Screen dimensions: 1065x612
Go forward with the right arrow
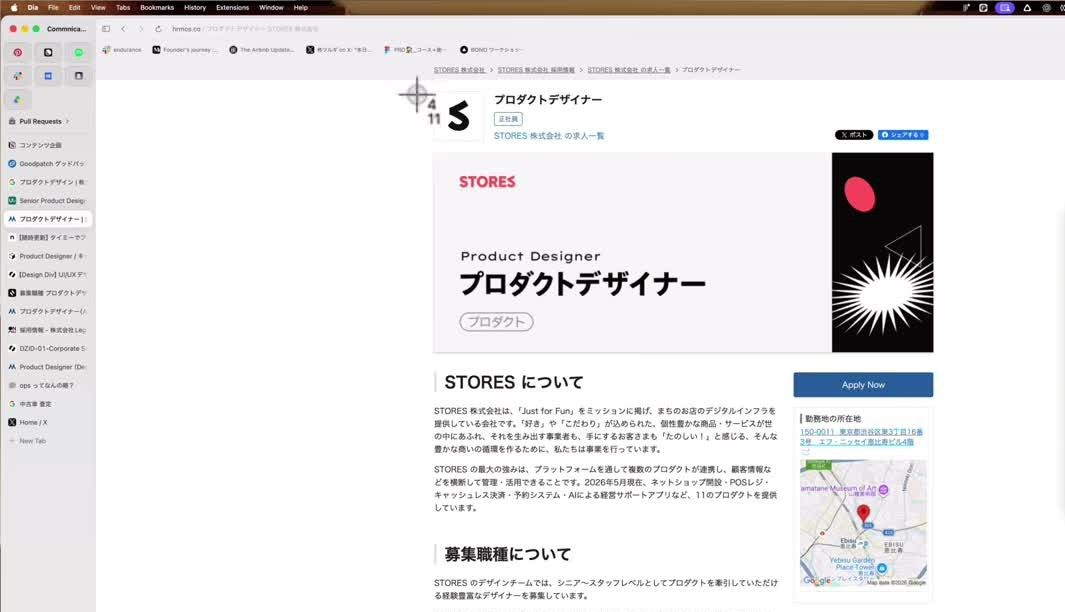click(141, 29)
